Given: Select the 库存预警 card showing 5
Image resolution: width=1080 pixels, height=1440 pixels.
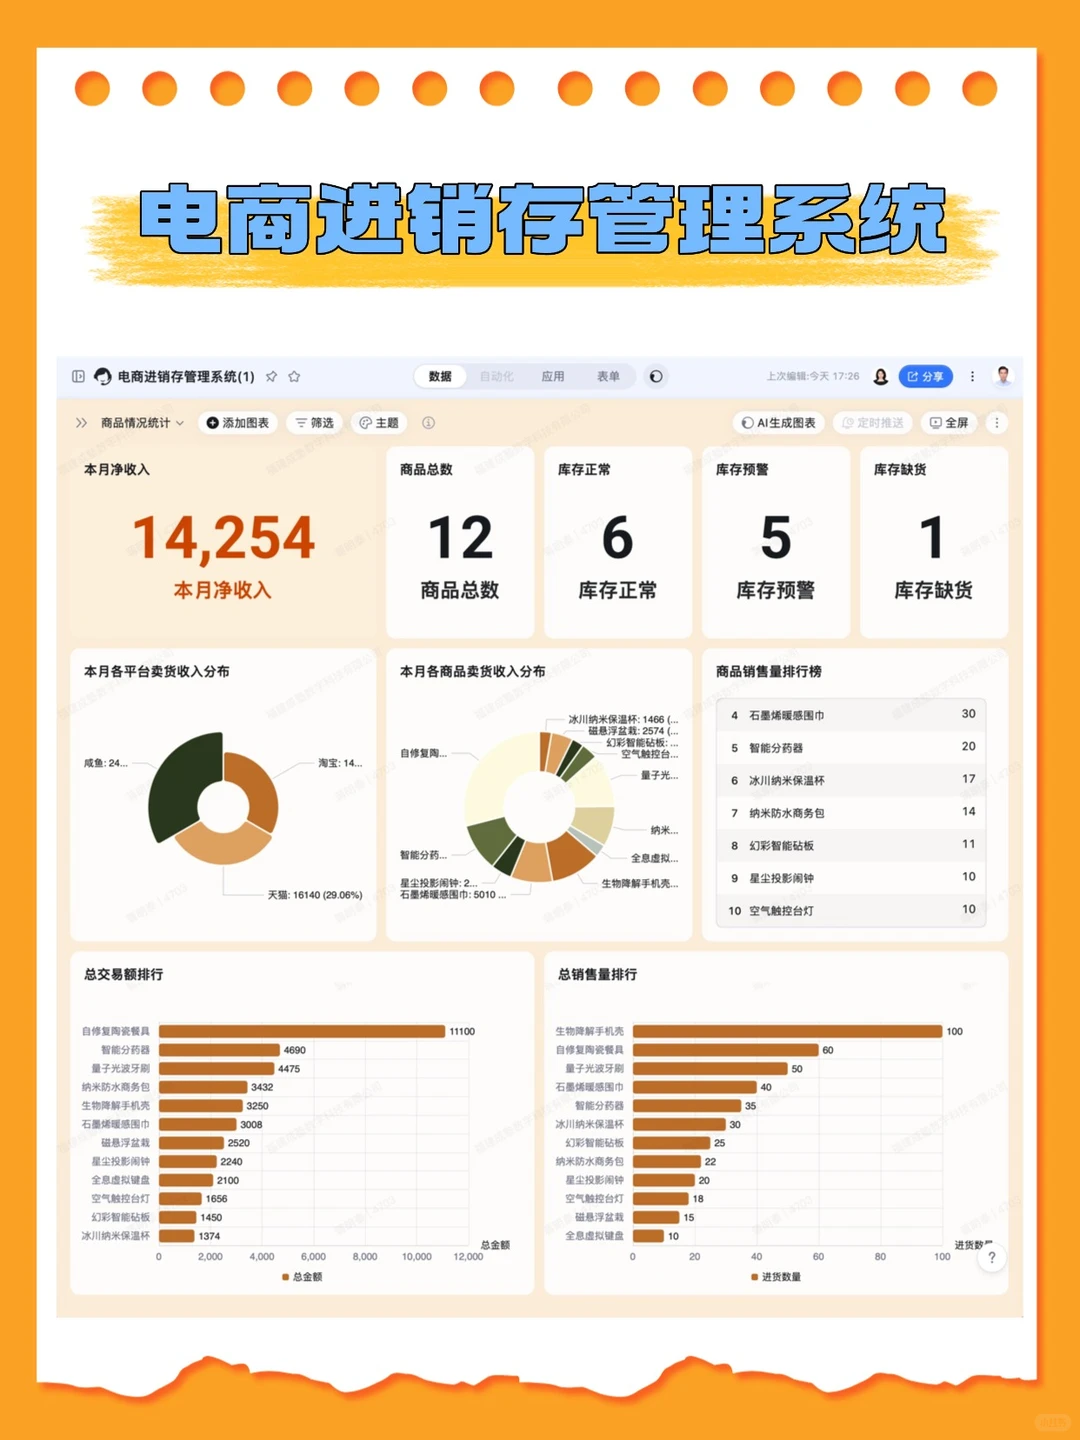Looking at the screenshot, I should click(776, 542).
